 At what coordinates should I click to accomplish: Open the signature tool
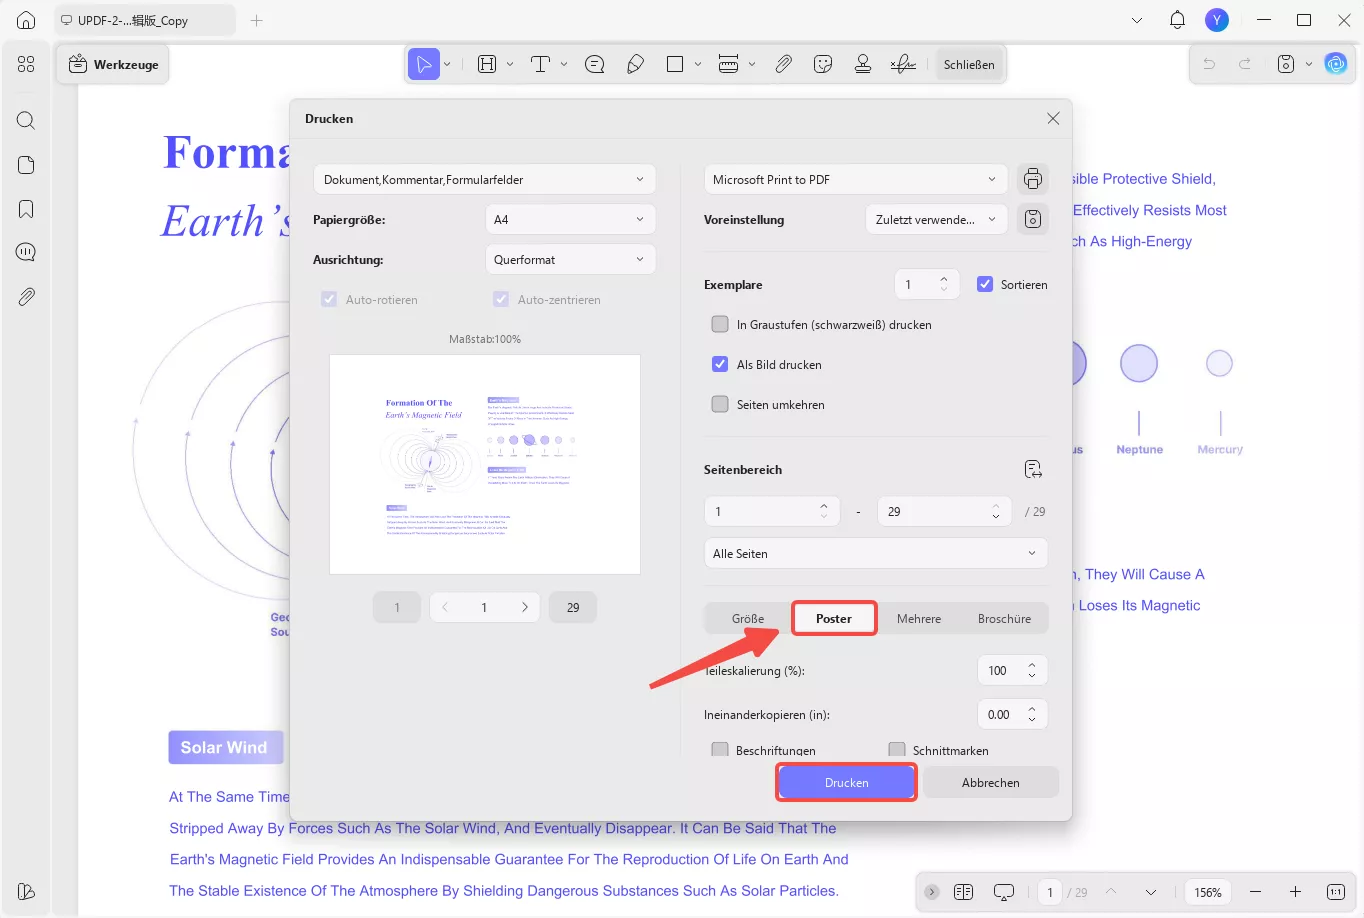(903, 64)
